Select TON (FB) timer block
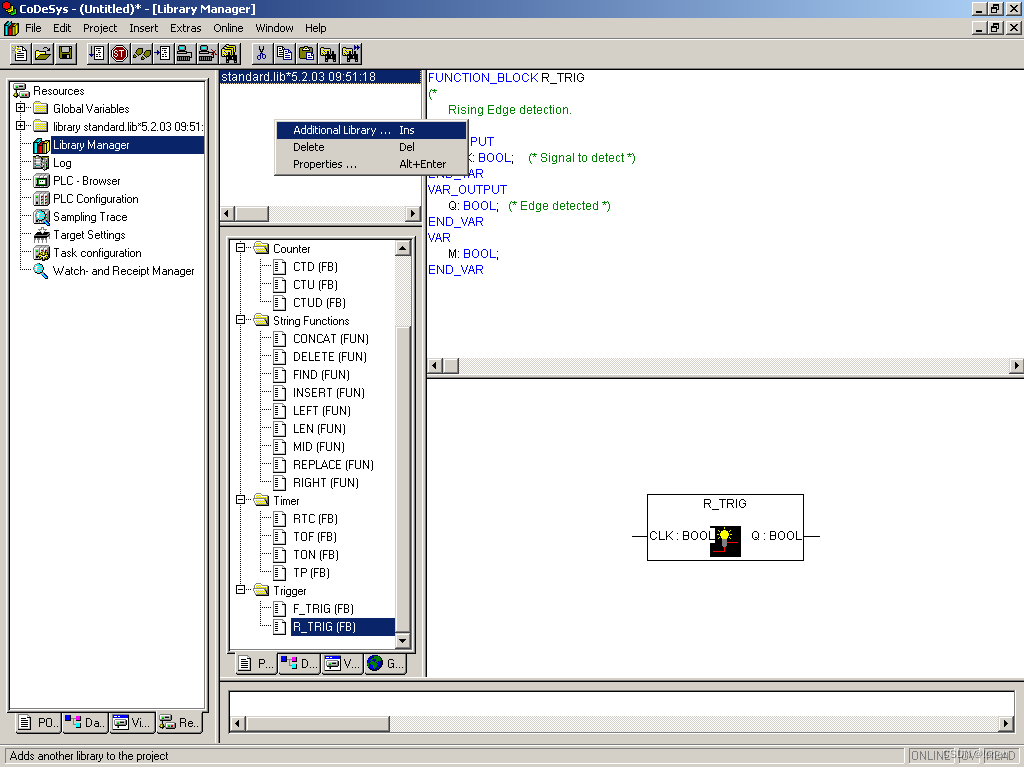This screenshot has width=1024, height=768. point(315,554)
